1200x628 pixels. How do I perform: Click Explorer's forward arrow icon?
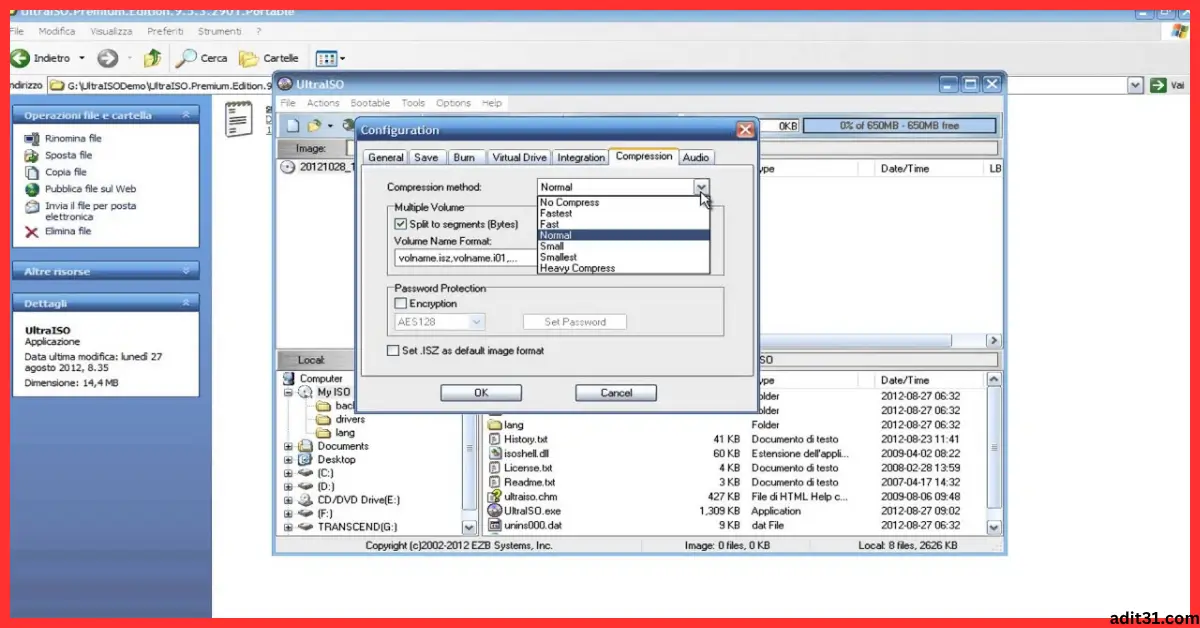[107, 58]
